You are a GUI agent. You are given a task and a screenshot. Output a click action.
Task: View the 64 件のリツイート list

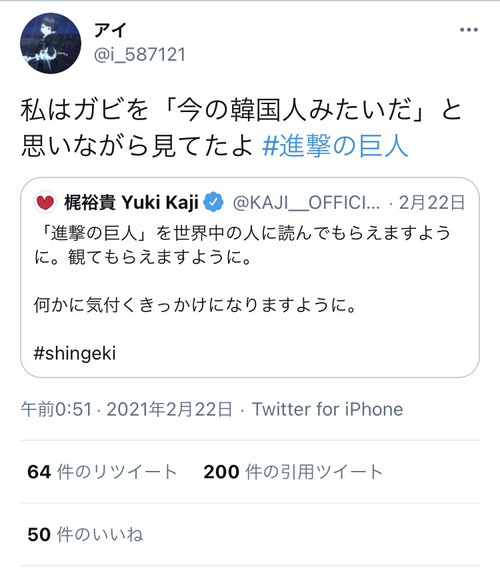(102, 472)
